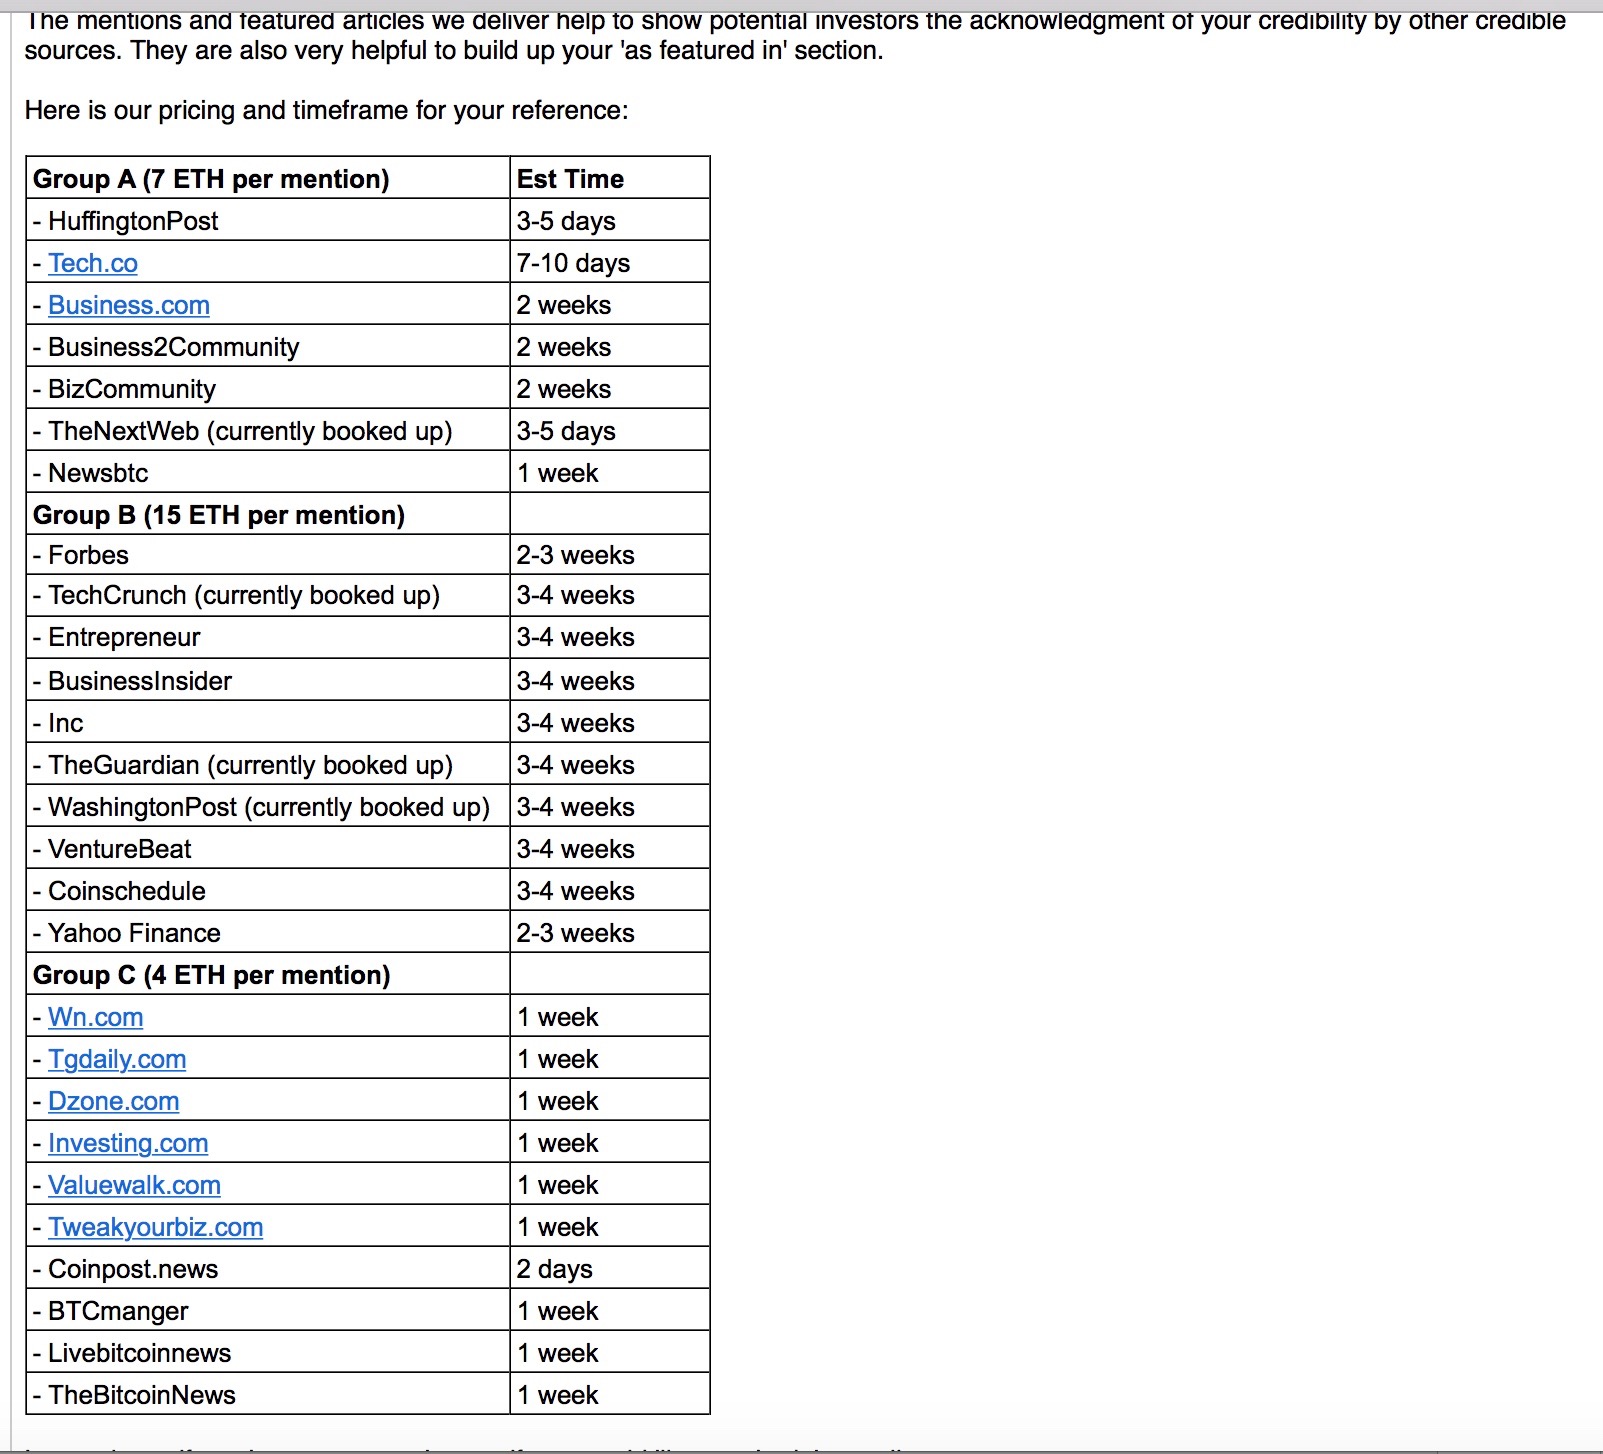Open the Dzone.com link
The height and width of the screenshot is (1454, 1603).
click(114, 1101)
